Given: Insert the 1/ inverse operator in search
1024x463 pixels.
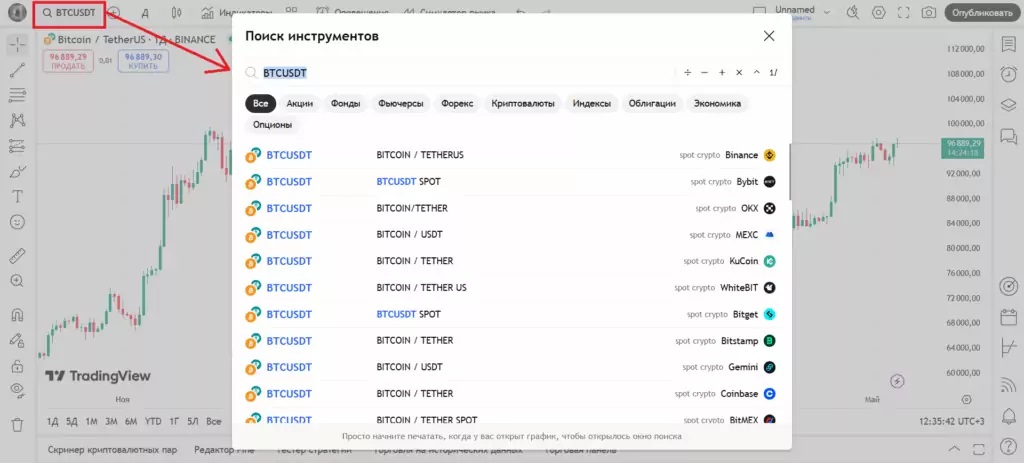Looking at the screenshot, I should (x=774, y=72).
